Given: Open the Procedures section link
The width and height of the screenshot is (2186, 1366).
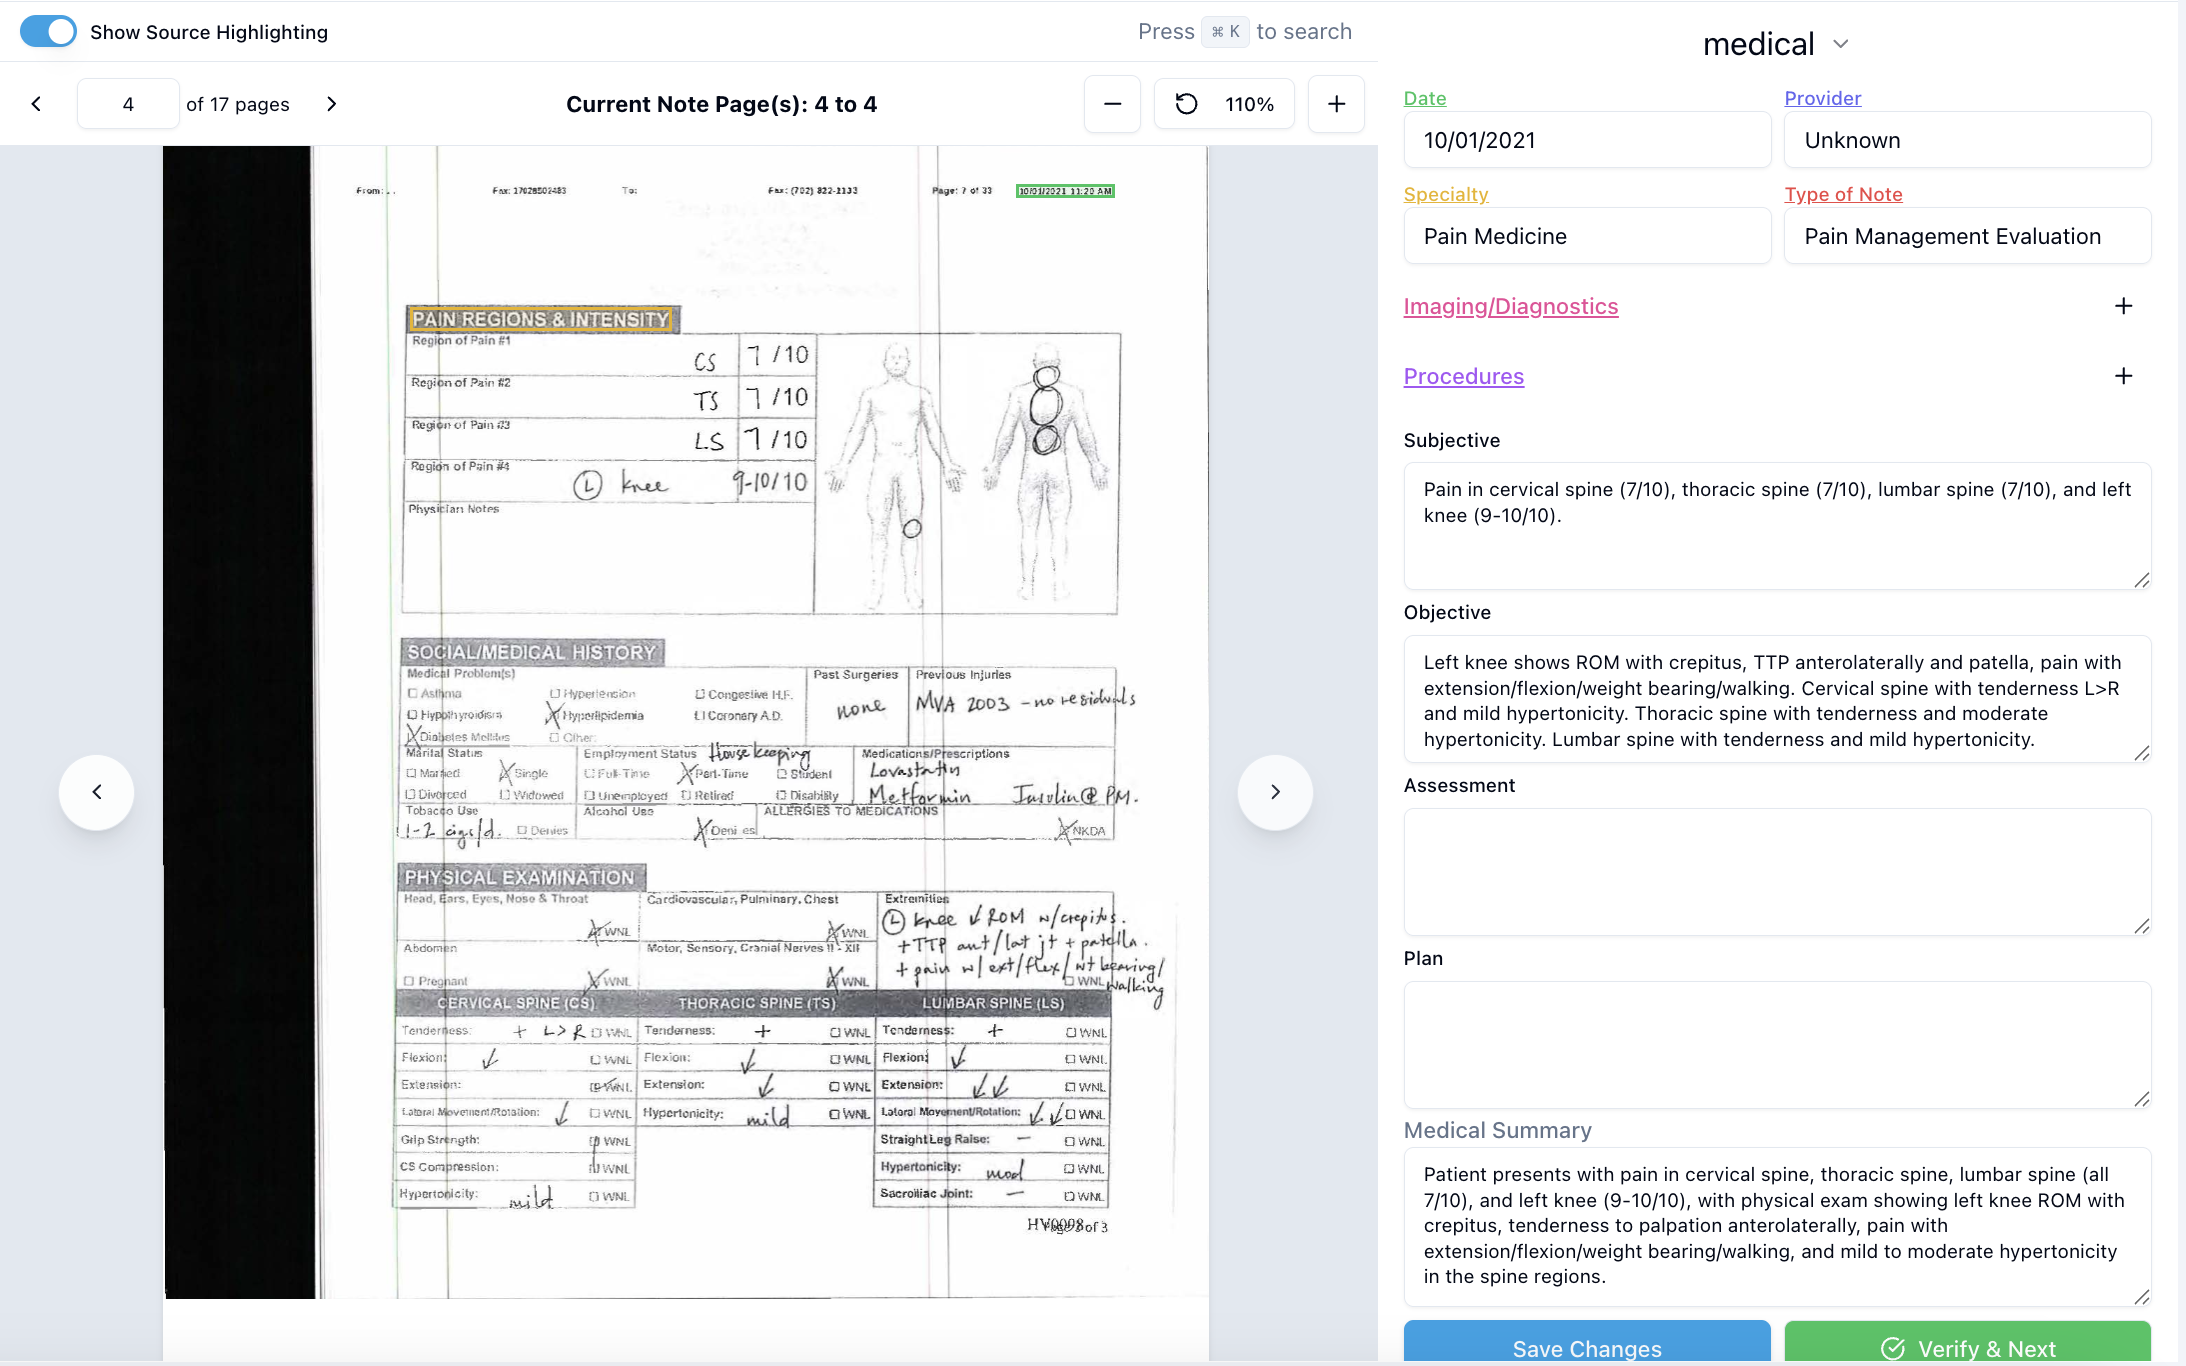Looking at the screenshot, I should tap(1463, 376).
